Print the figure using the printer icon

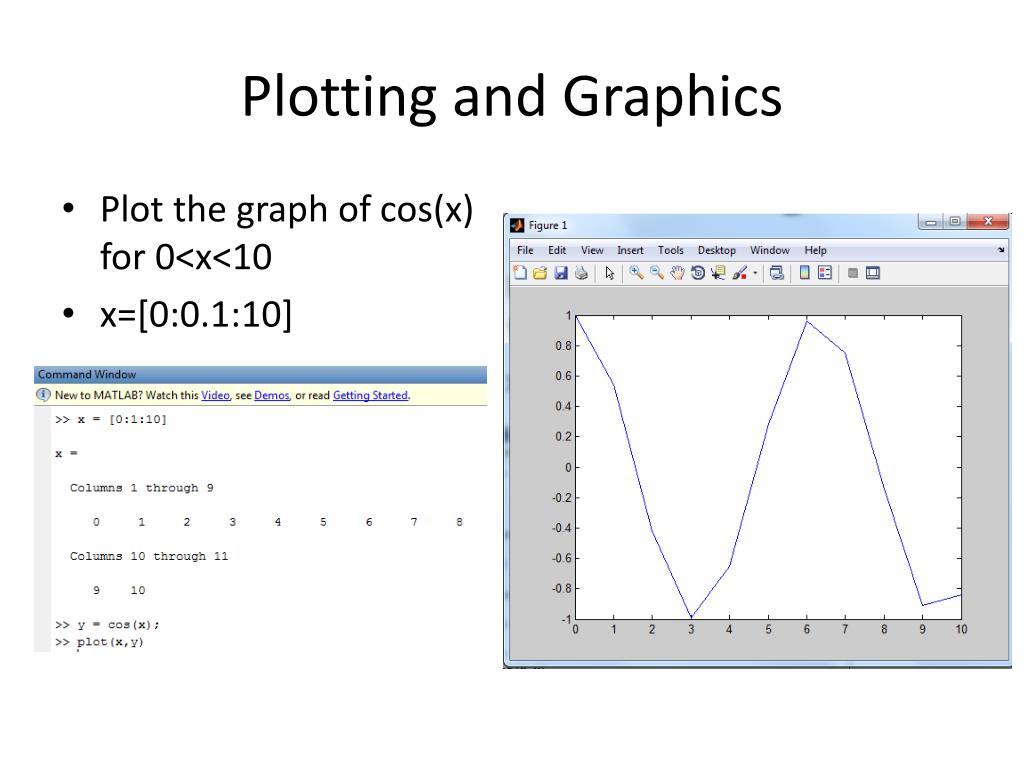pos(581,273)
